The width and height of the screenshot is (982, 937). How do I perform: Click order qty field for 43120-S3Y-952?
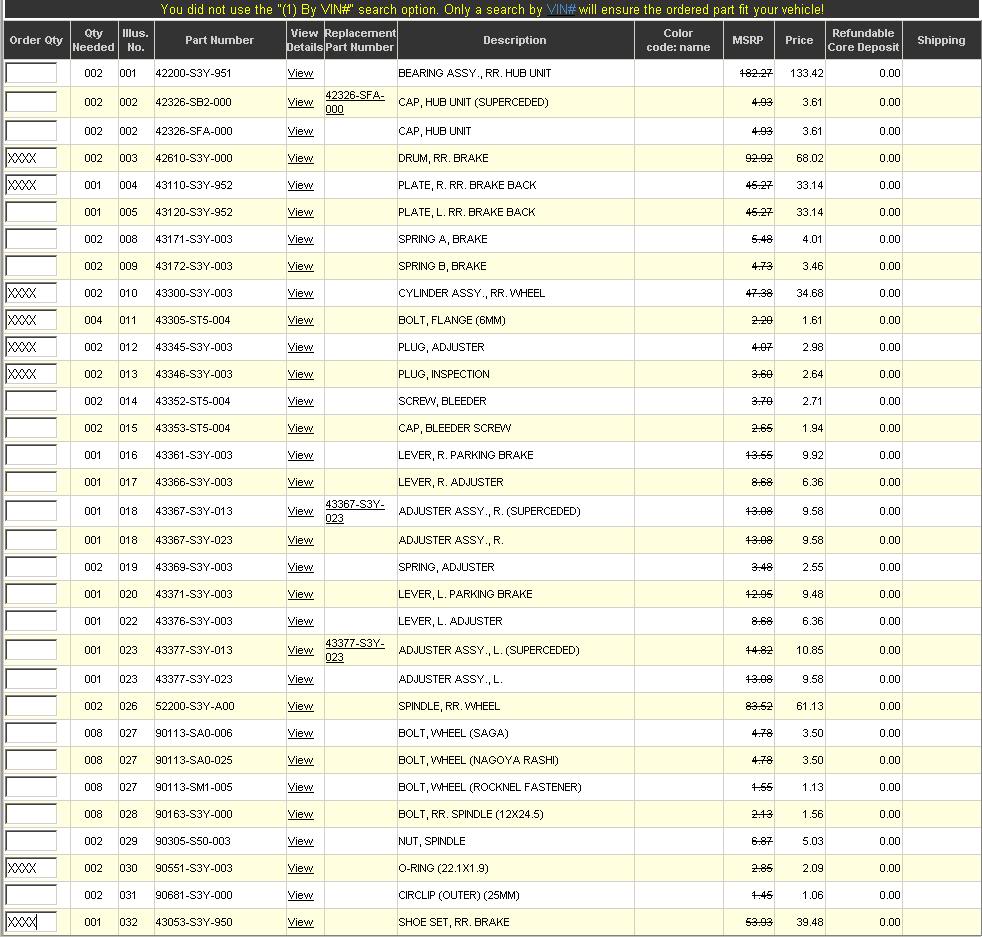[31, 212]
